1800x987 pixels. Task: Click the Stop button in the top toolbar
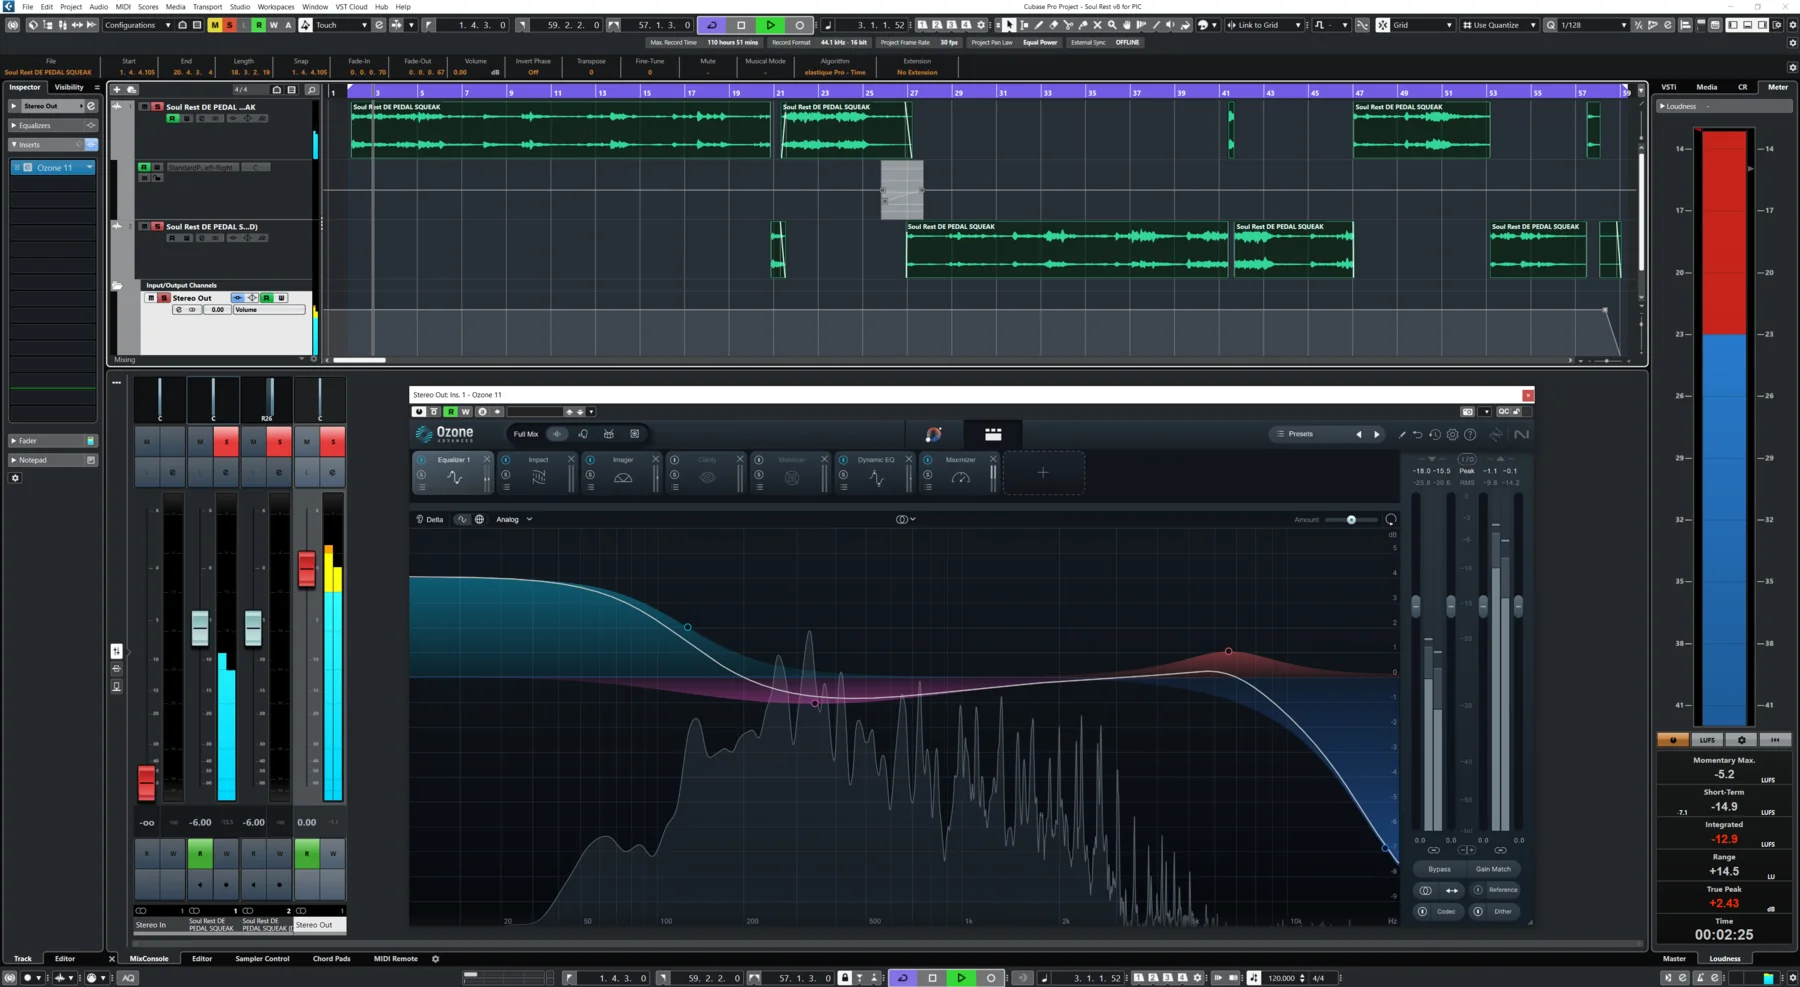point(741,25)
